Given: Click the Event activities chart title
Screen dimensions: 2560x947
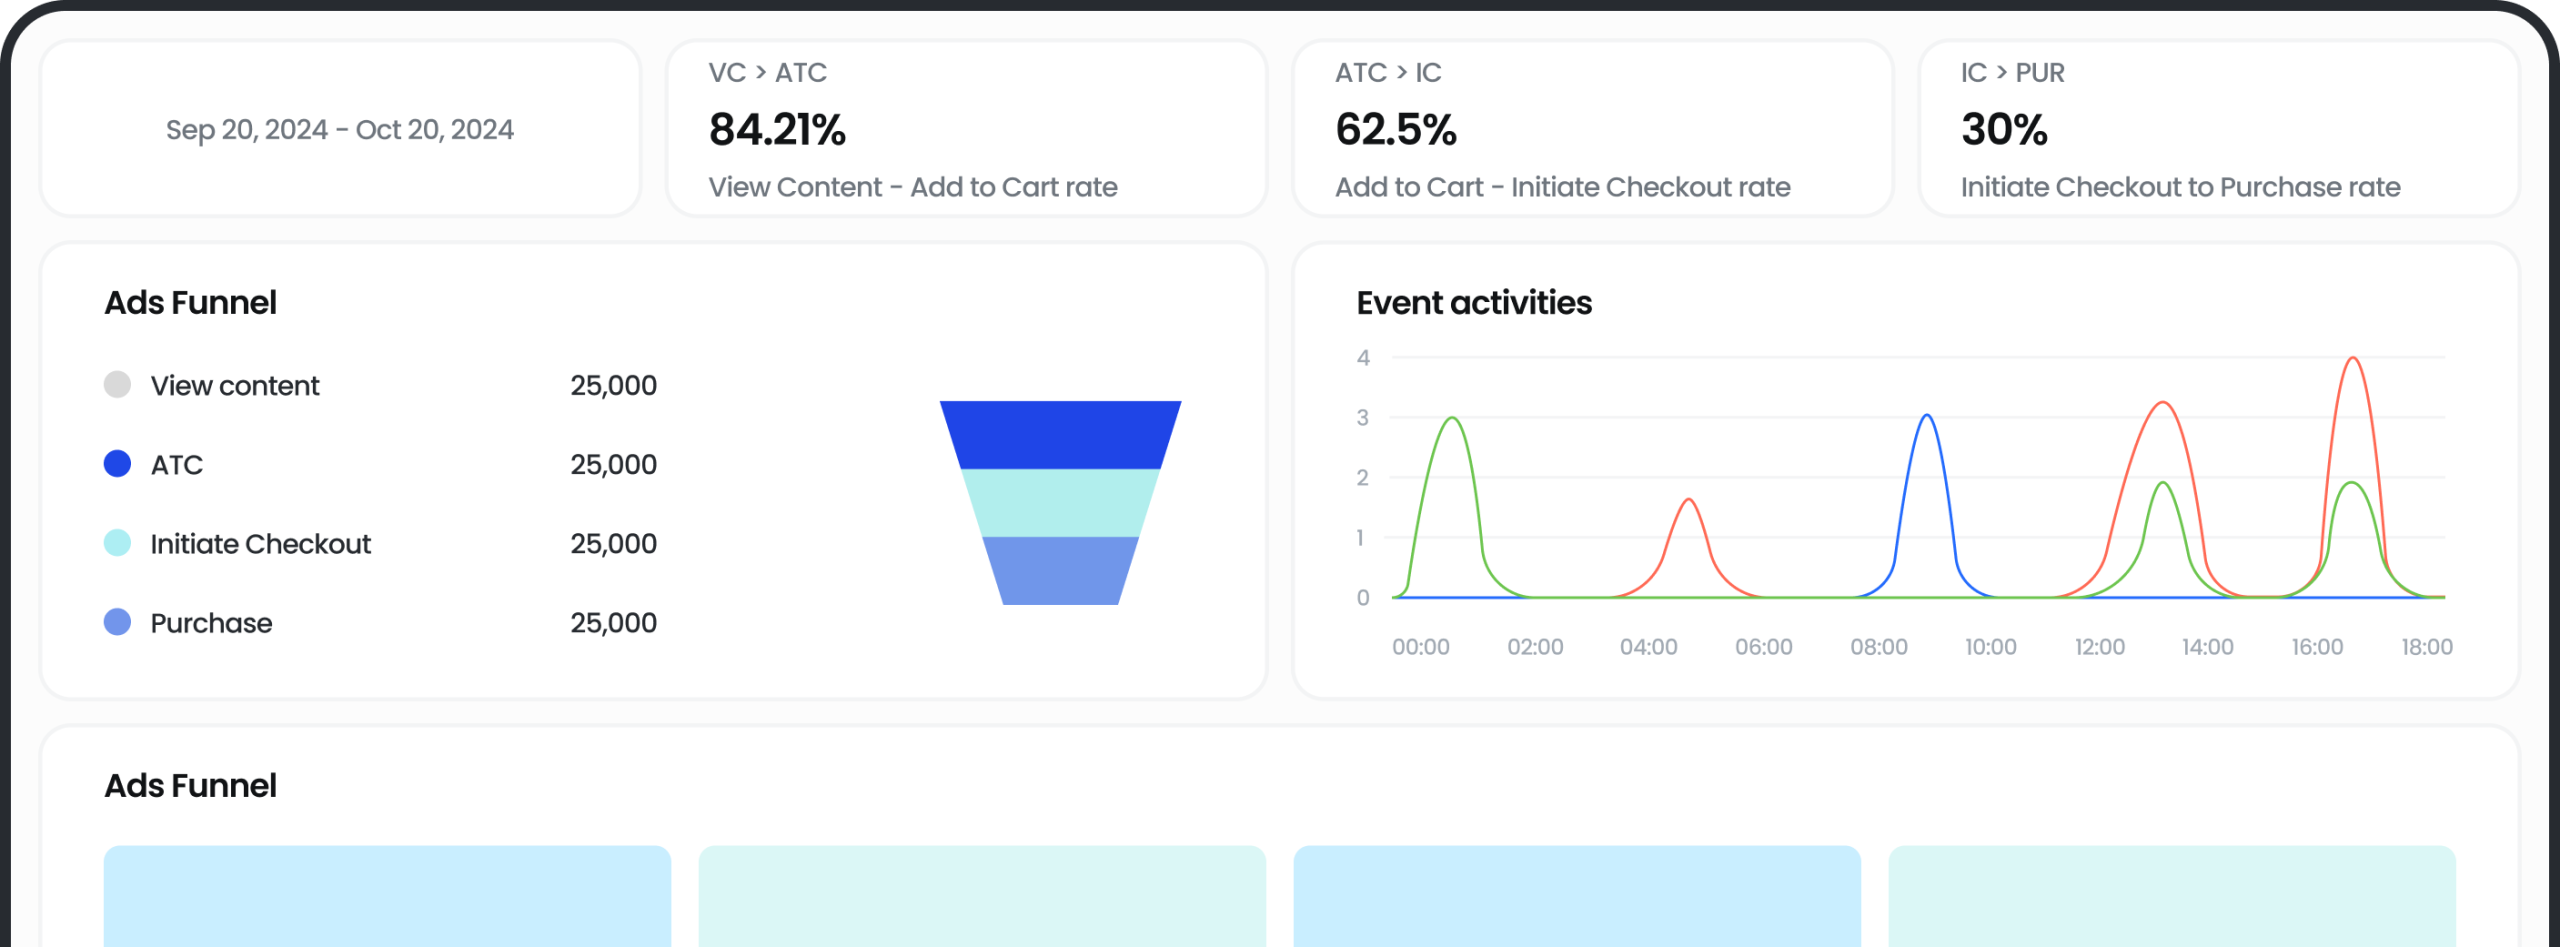Looking at the screenshot, I should click(x=1474, y=303).
